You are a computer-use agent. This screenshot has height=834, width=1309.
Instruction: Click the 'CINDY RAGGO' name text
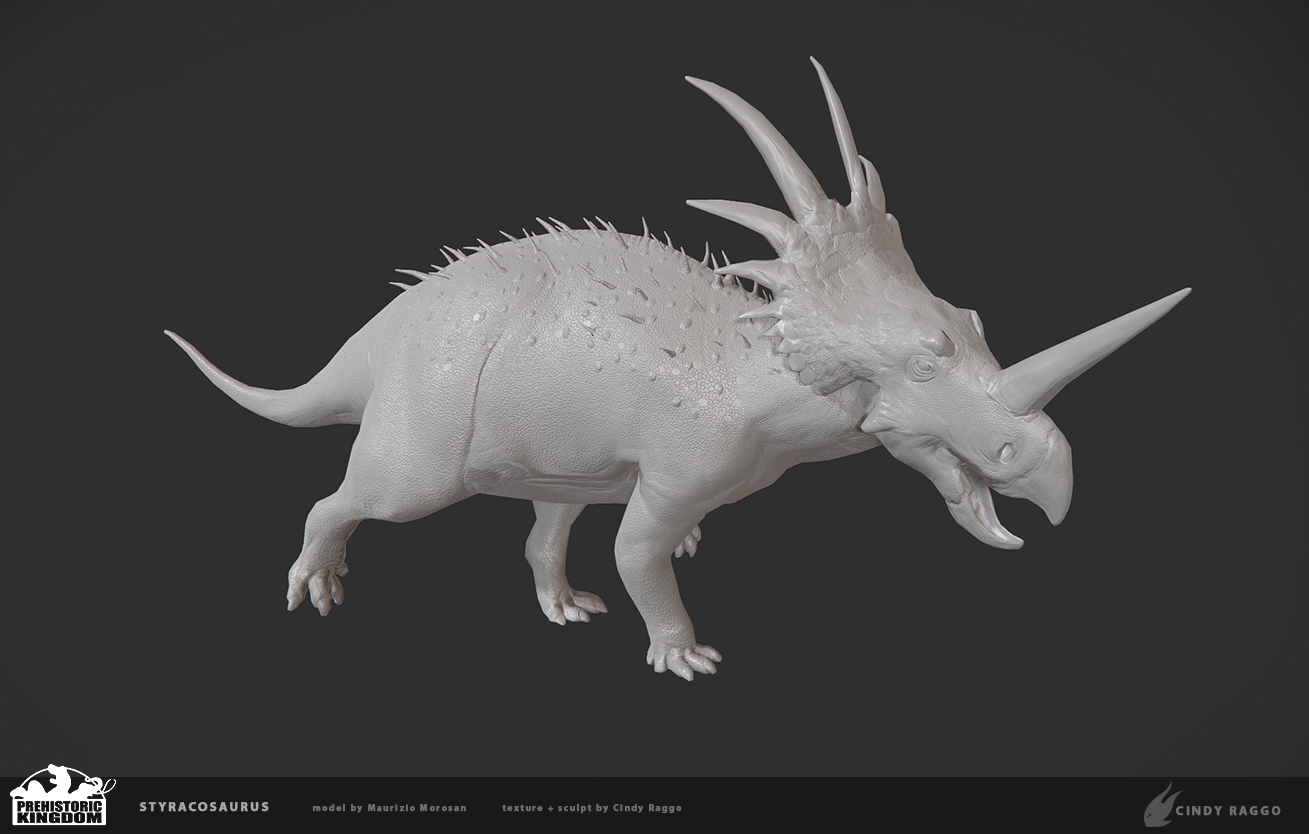1227,810
